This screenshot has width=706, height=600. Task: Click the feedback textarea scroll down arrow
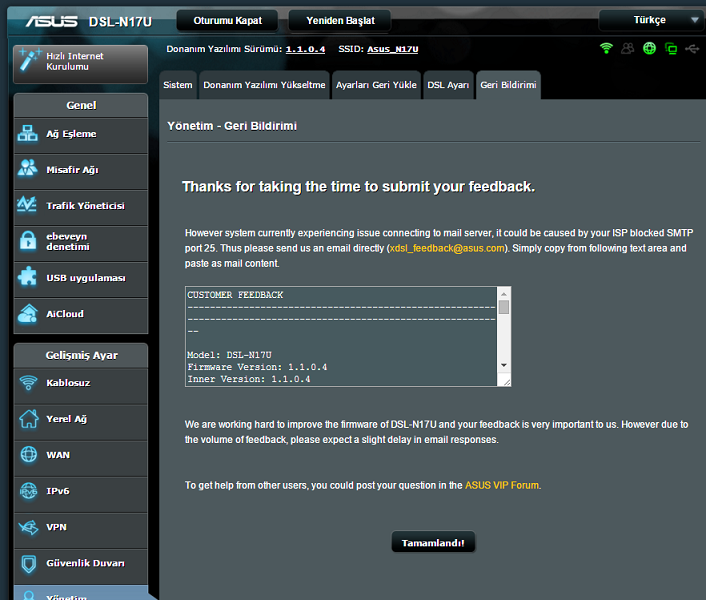(504, 365)
